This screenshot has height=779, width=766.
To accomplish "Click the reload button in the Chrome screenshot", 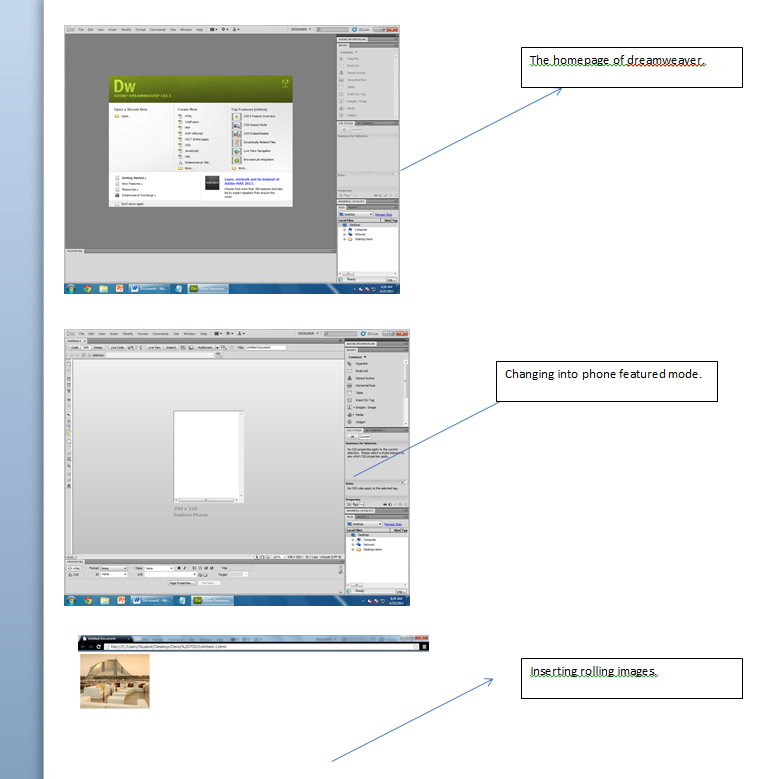I will pyautogui.click(x=98, y=647).
